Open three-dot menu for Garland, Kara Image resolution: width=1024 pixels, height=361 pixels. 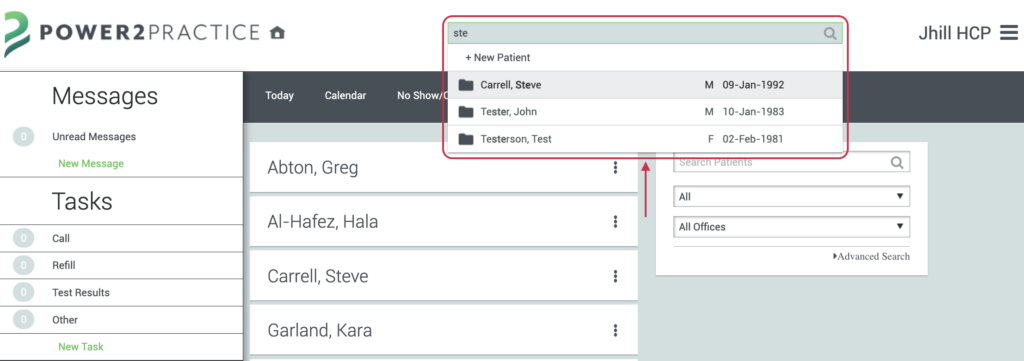pyautogui.click(x=615, y=330)
